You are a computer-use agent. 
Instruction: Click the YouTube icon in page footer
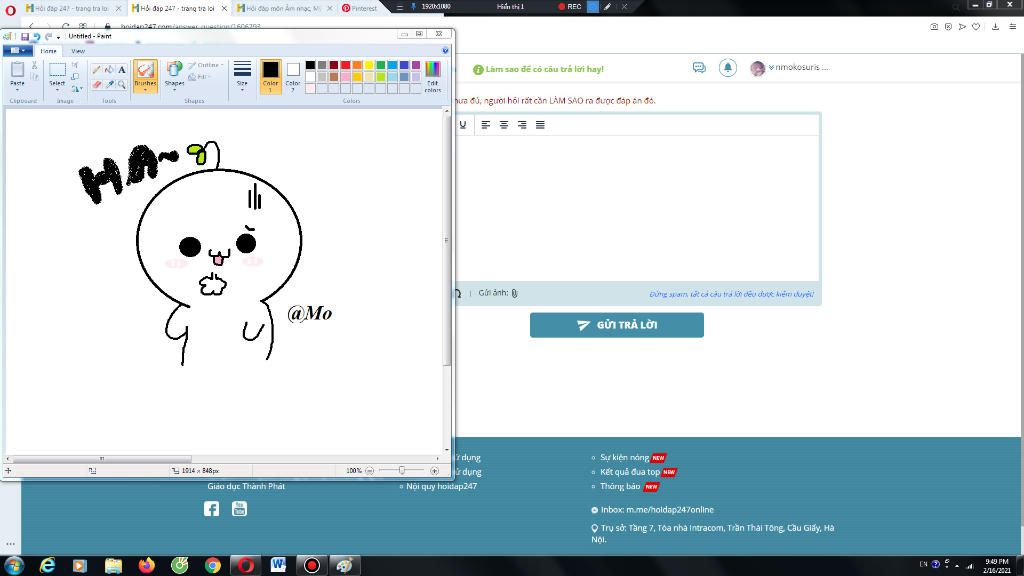pyautogui.click(x=239, y=509)
